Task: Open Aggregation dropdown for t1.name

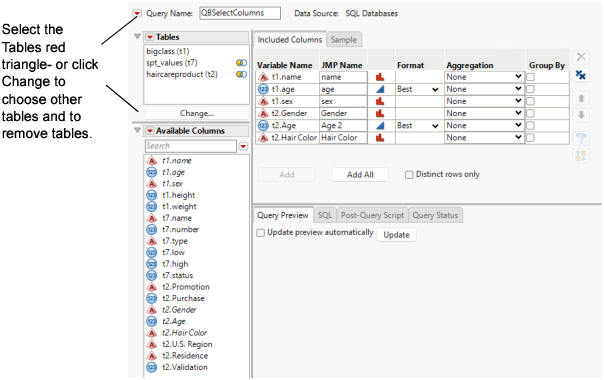Action: coord(484,77)
